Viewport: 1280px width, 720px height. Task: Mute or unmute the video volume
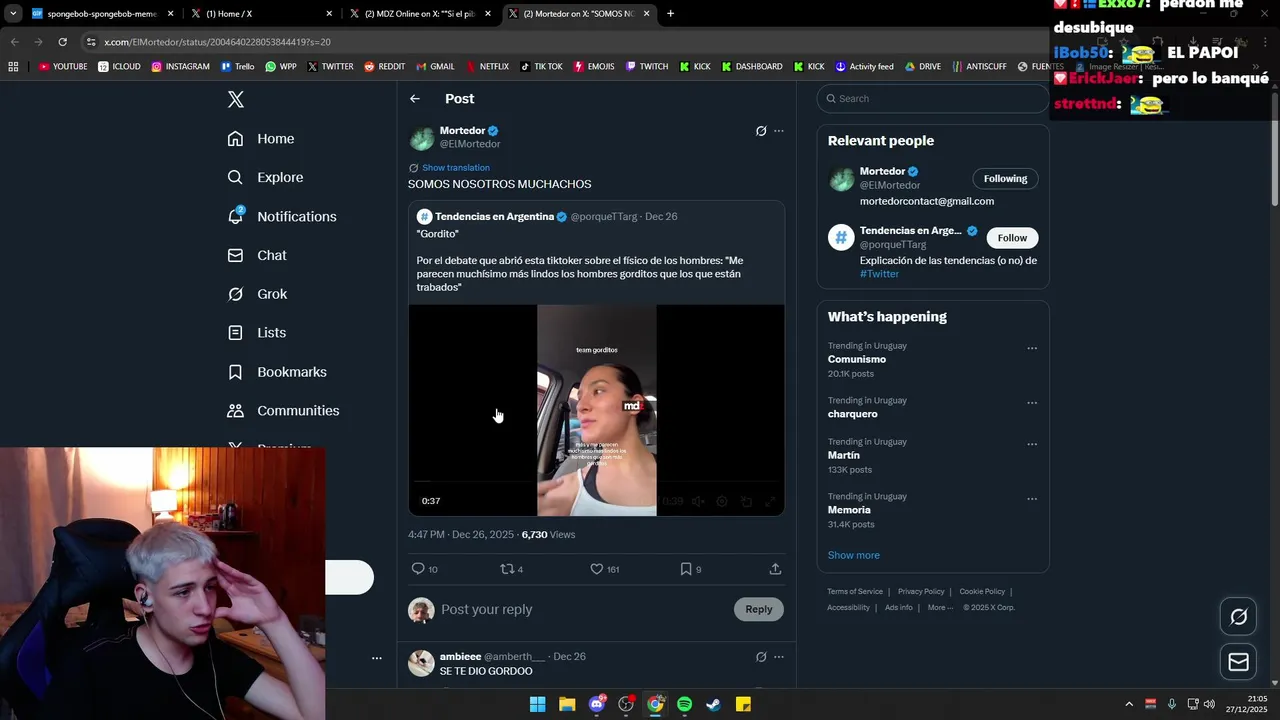click(x=698, y=501)
